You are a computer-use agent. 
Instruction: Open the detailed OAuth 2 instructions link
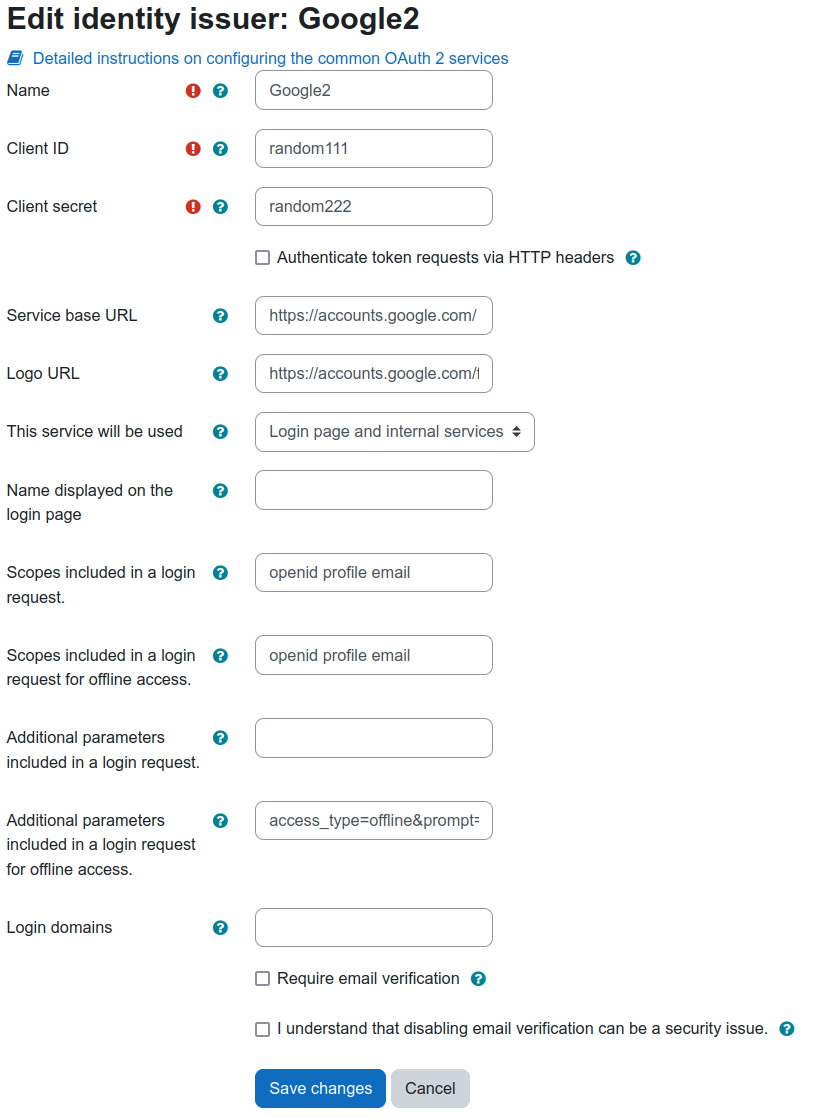pos(270,59)
